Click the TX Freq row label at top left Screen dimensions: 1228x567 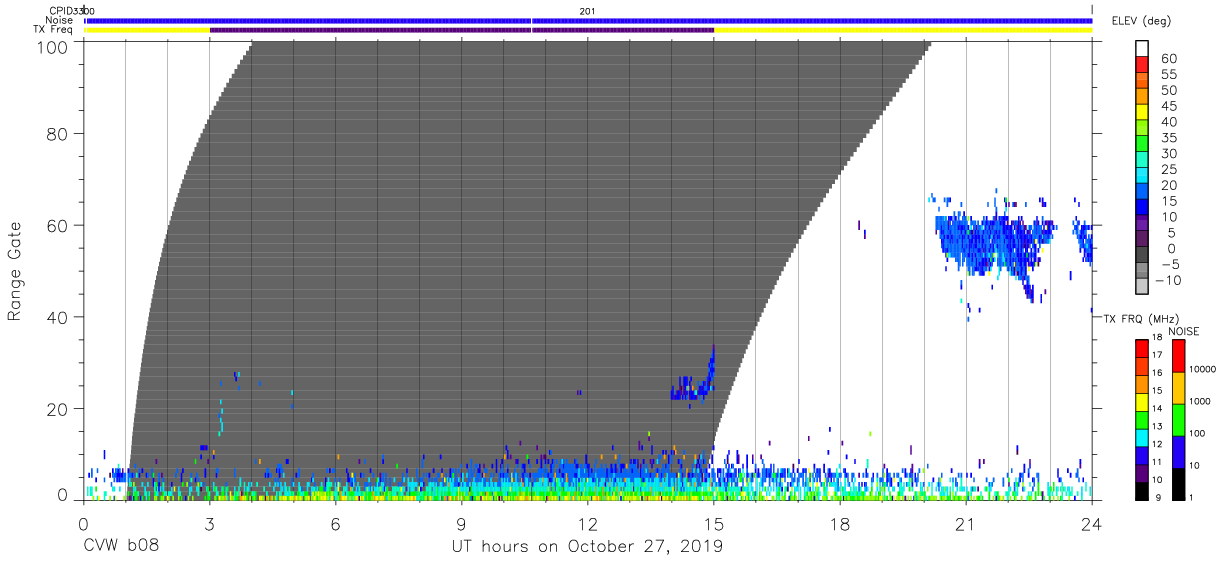pyautogui.click(x=54, y=30)
